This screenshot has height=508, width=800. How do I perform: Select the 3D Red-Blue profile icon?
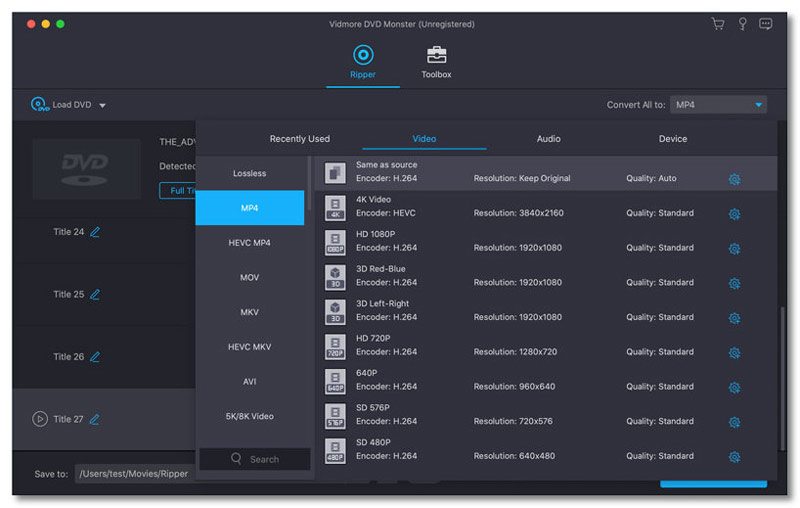(x=335, y=277)
